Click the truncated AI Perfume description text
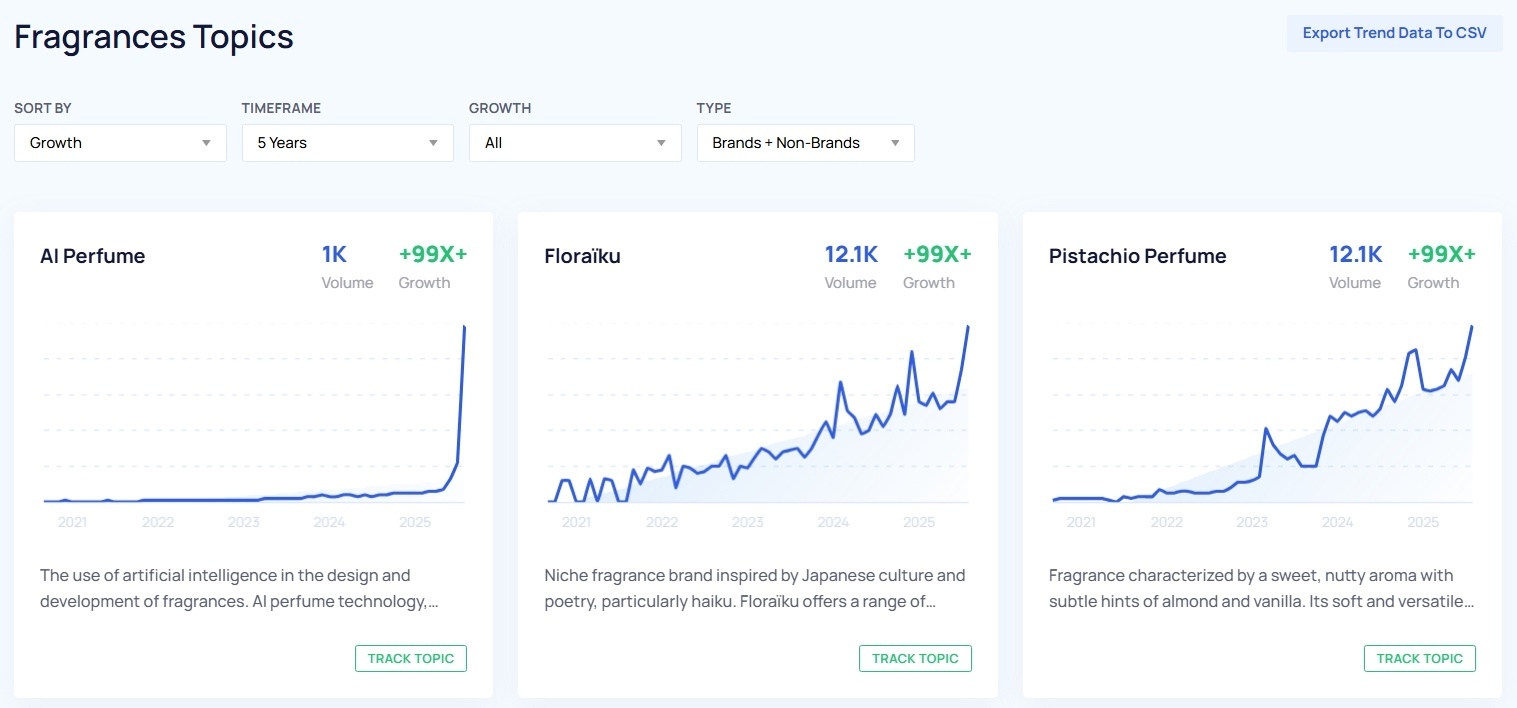This screenshot has height=708, width=1517. pos(224,588)
